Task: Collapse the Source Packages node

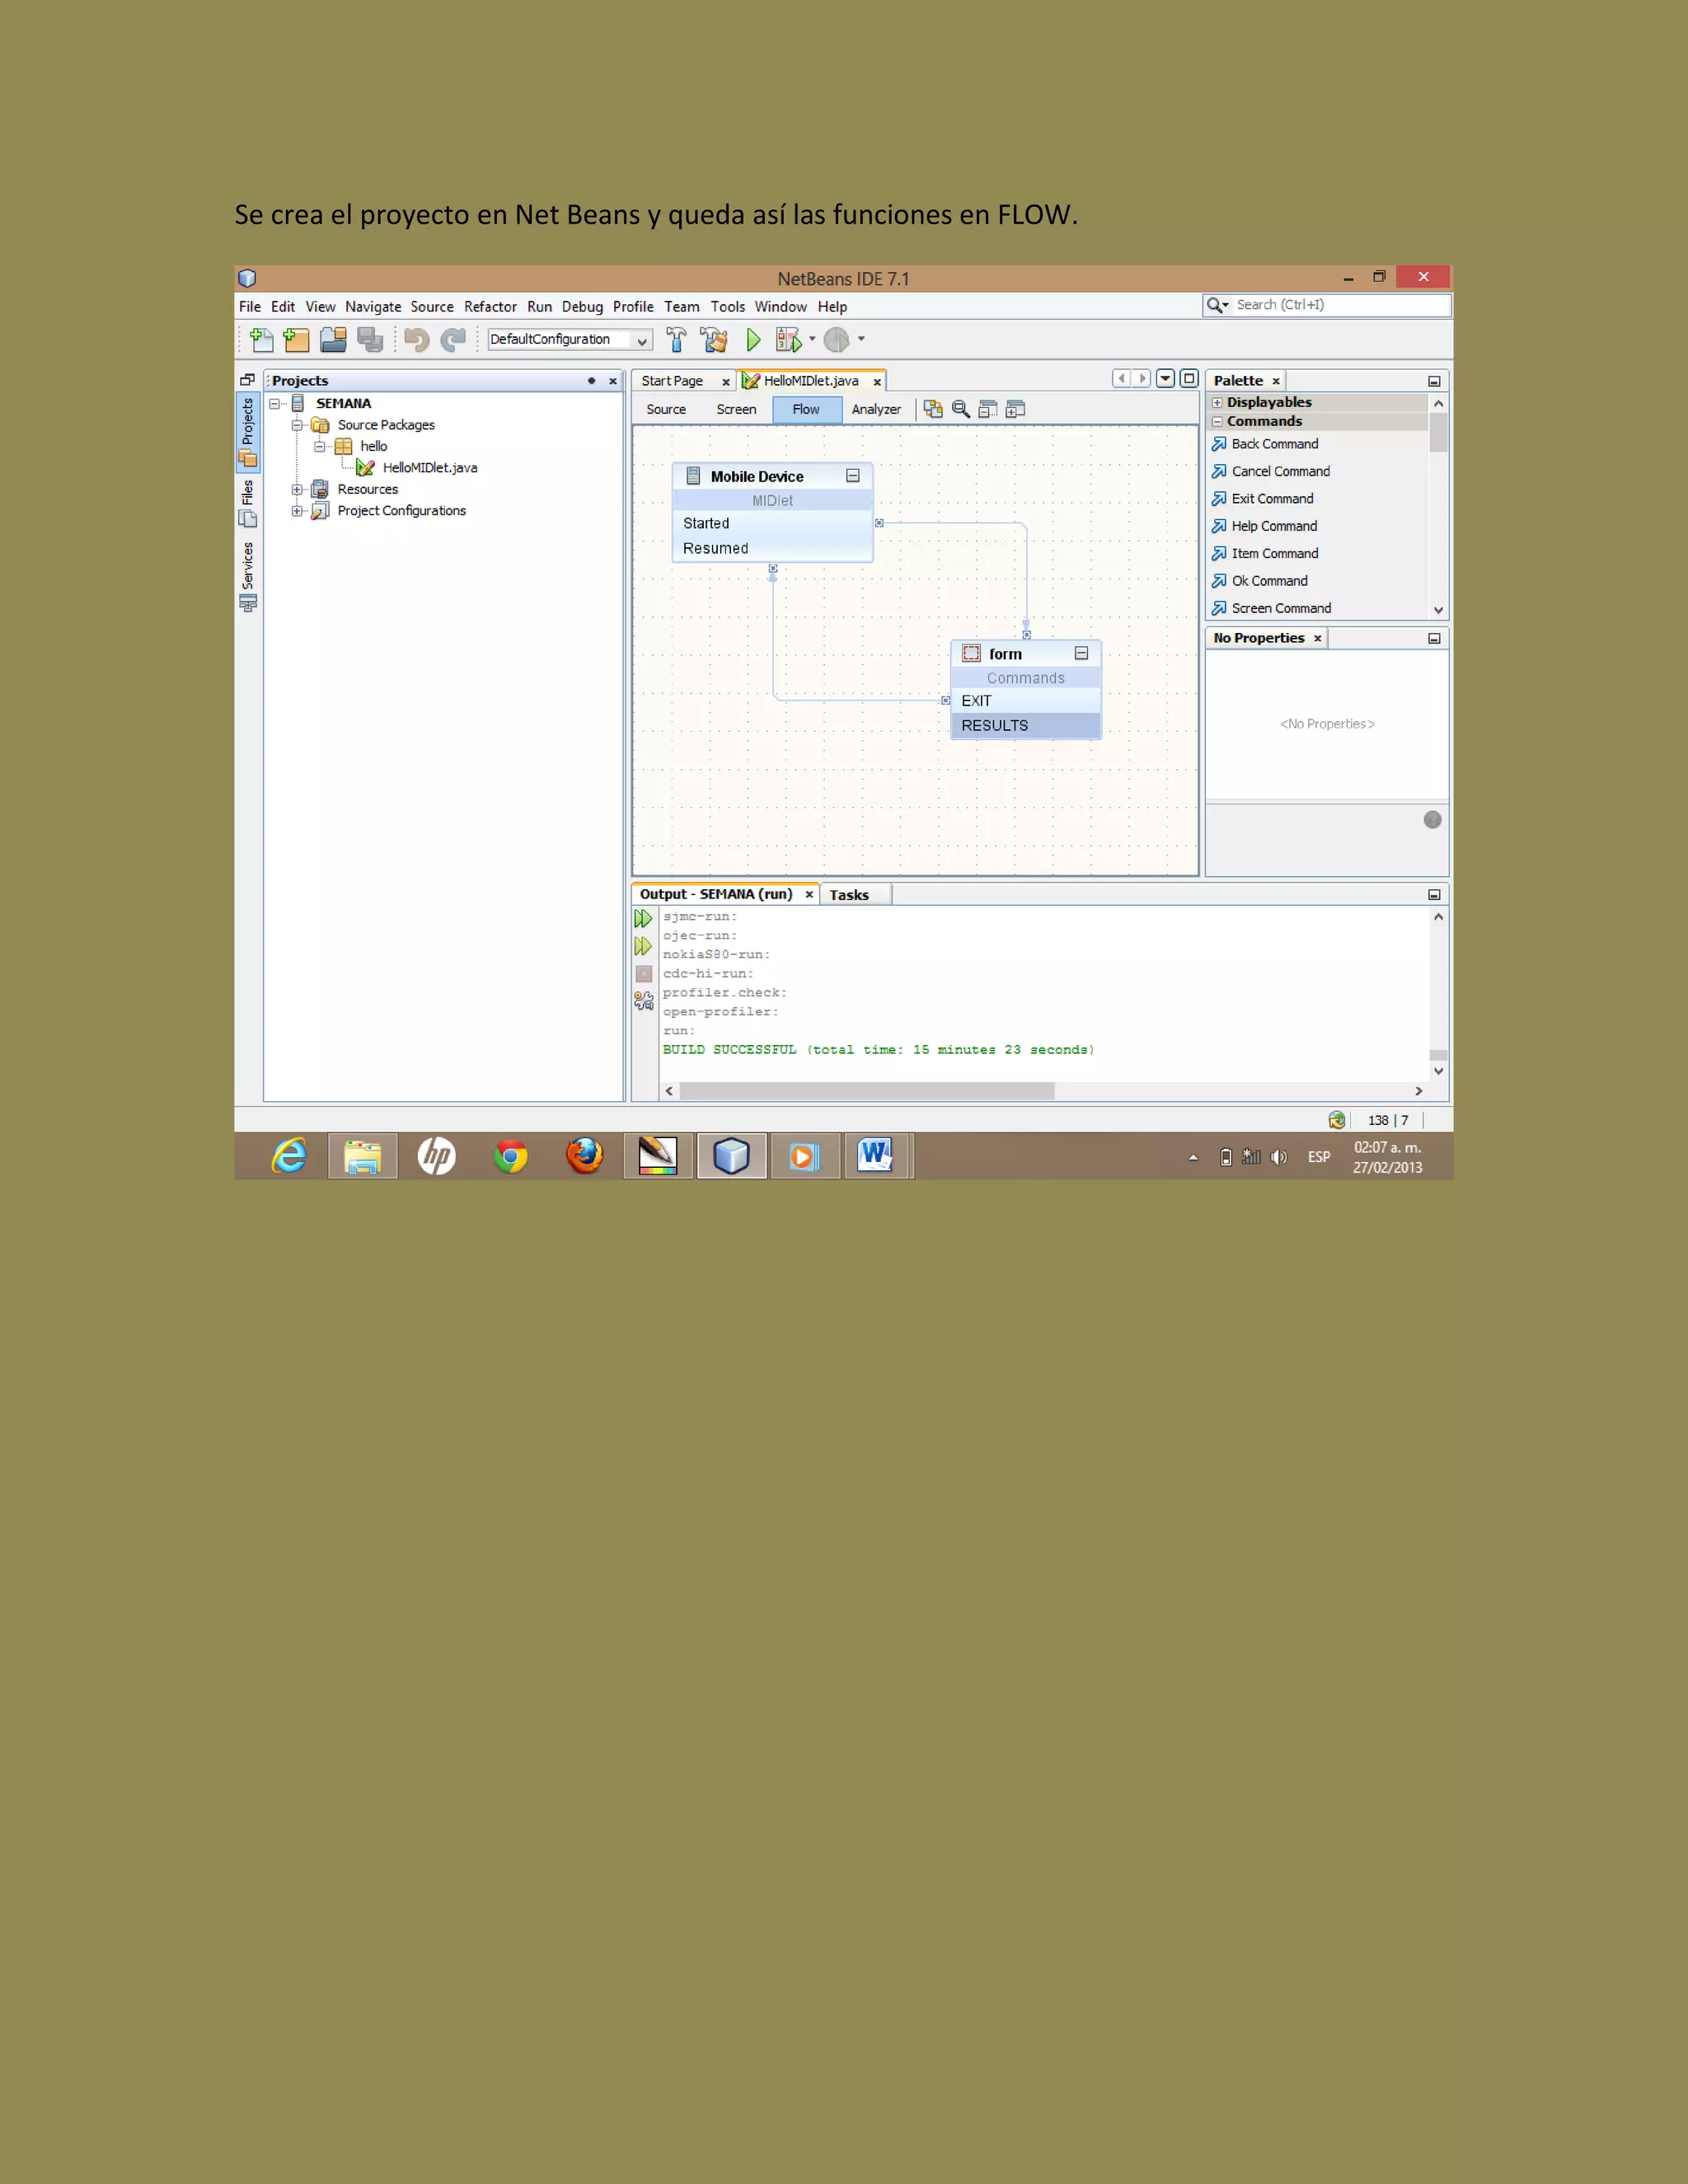Action: pos(297,425)
